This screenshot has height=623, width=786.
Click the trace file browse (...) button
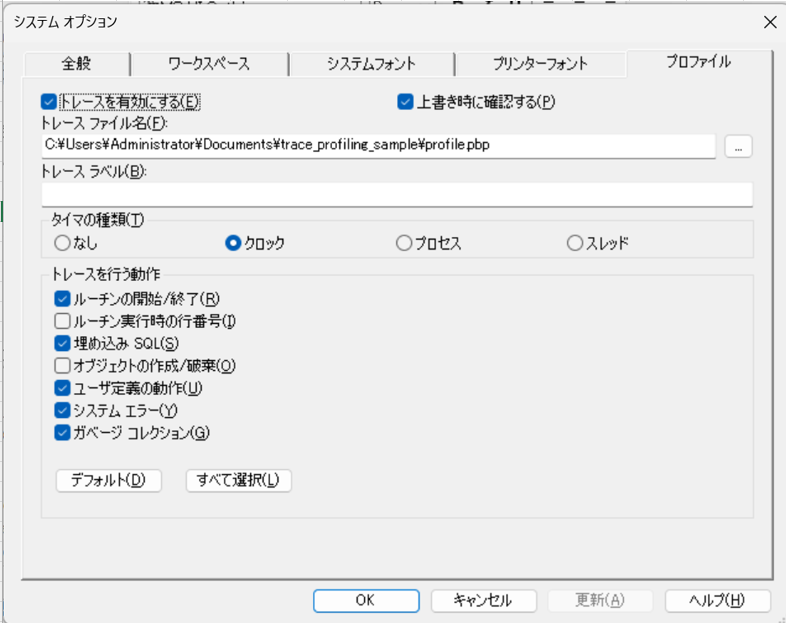point(738,146)
